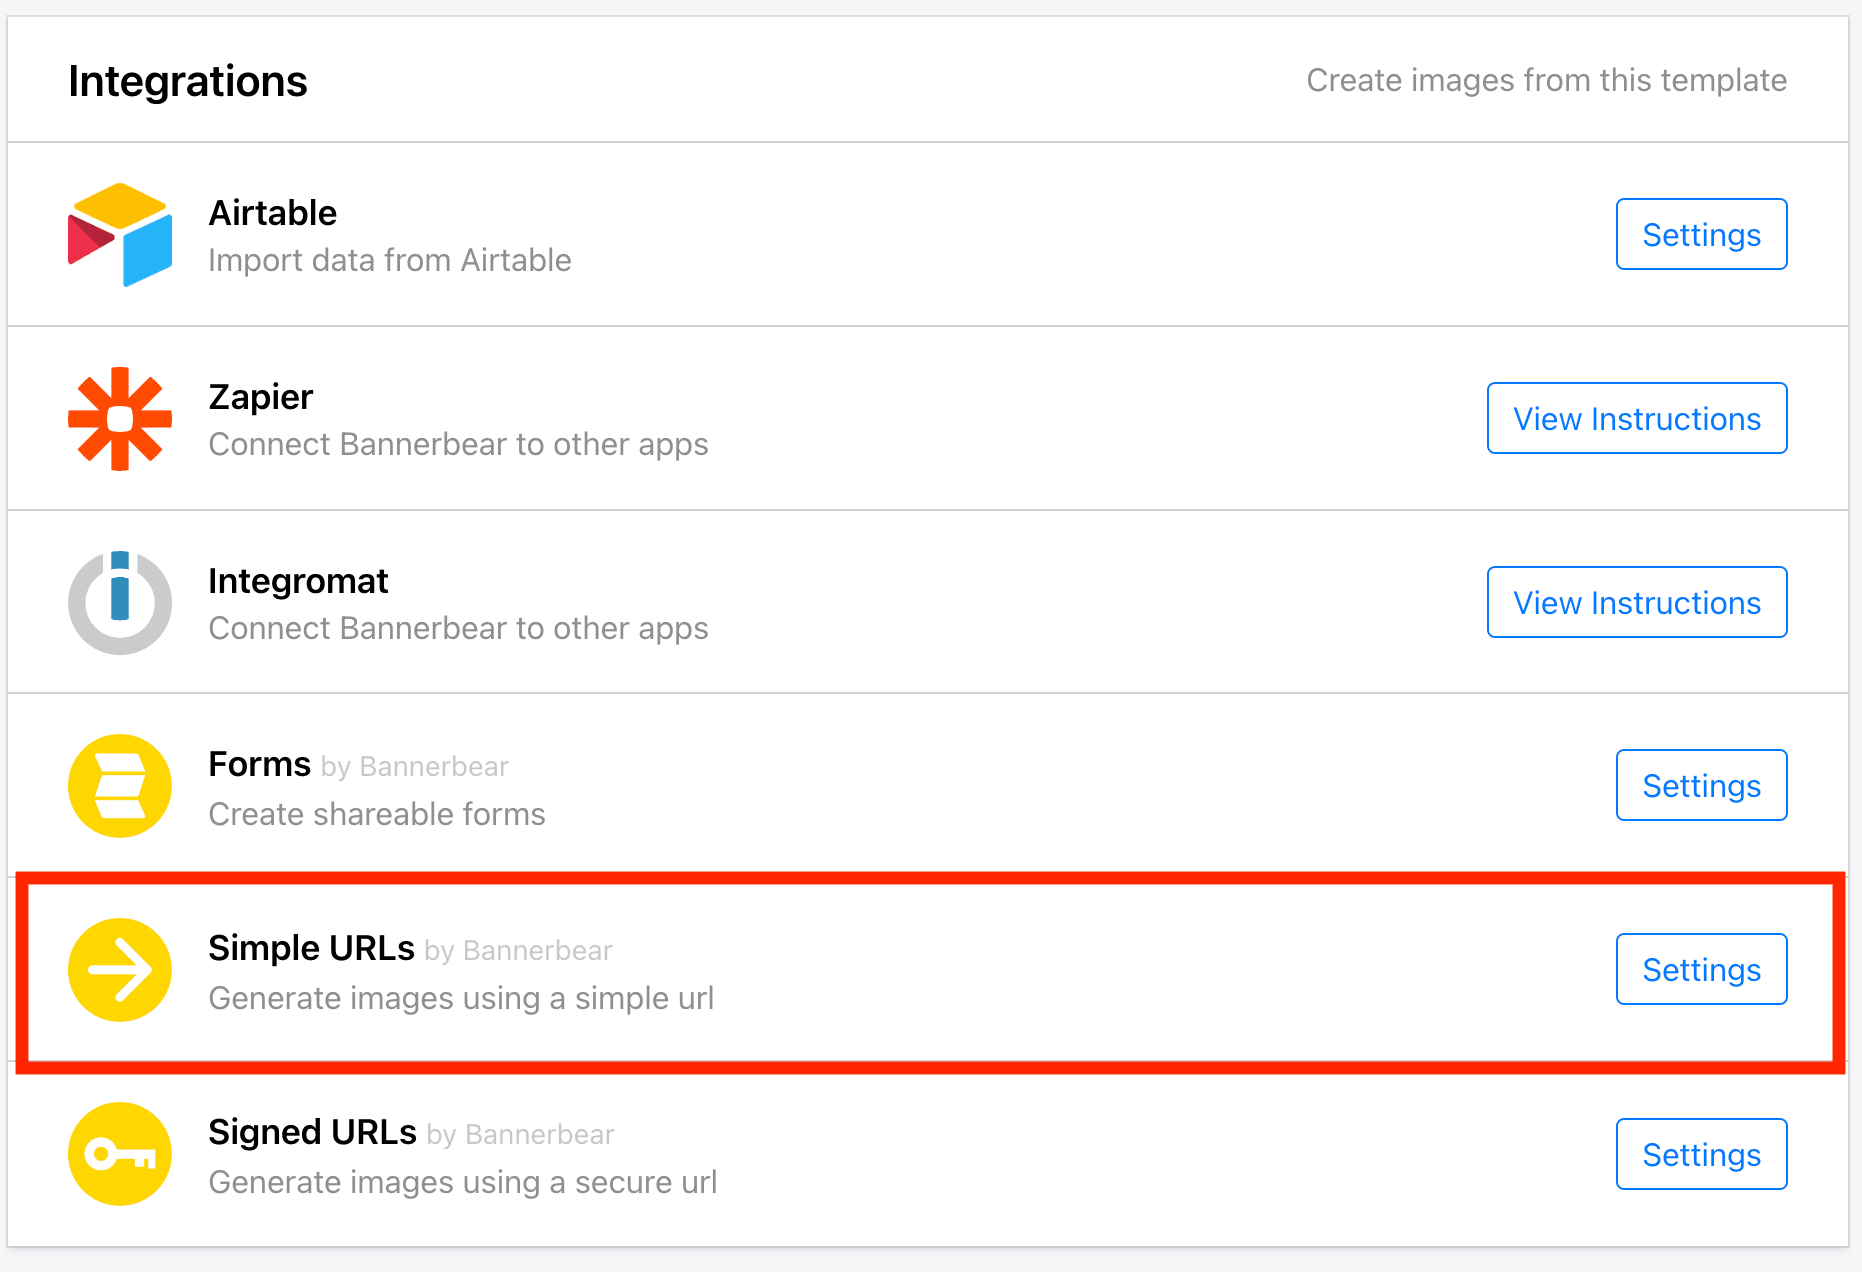Select the Forms by Bannerbear title
Viewport: 1862px width, 1272px height.
[x=259, y=763]
